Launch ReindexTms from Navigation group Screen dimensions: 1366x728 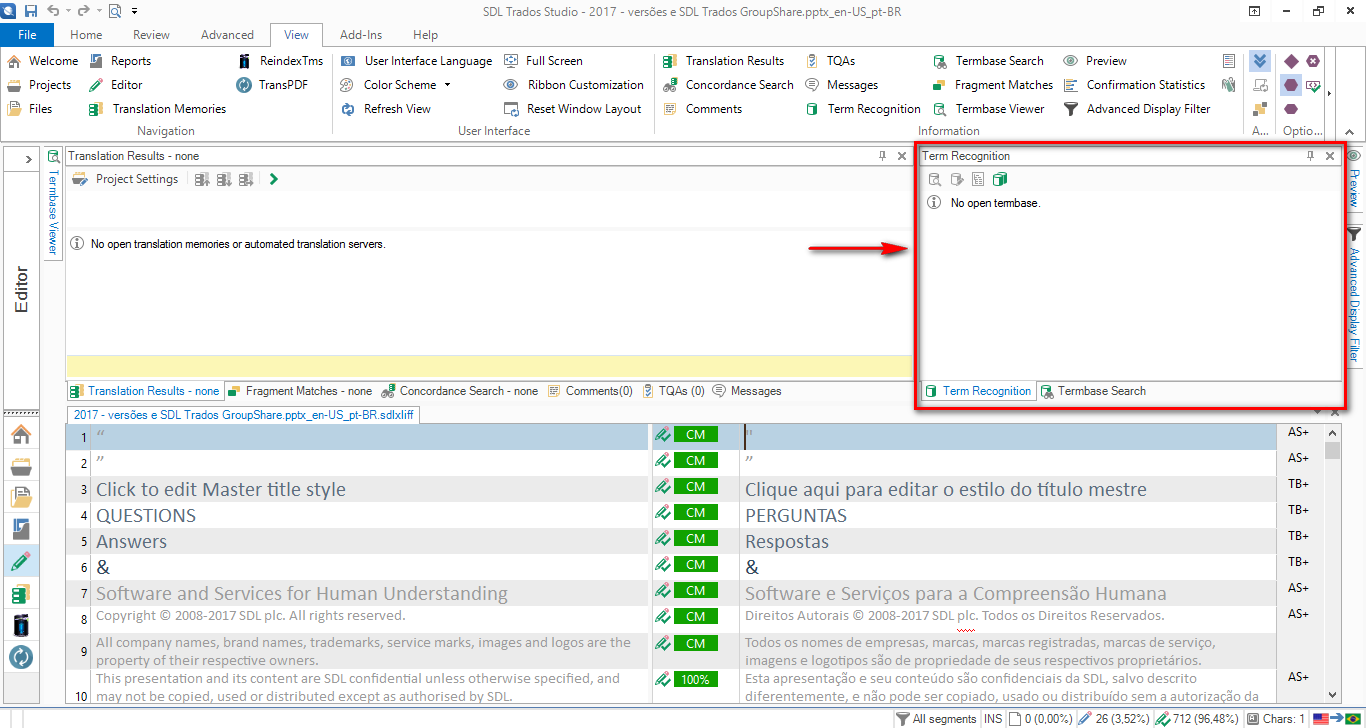point(280,61)
